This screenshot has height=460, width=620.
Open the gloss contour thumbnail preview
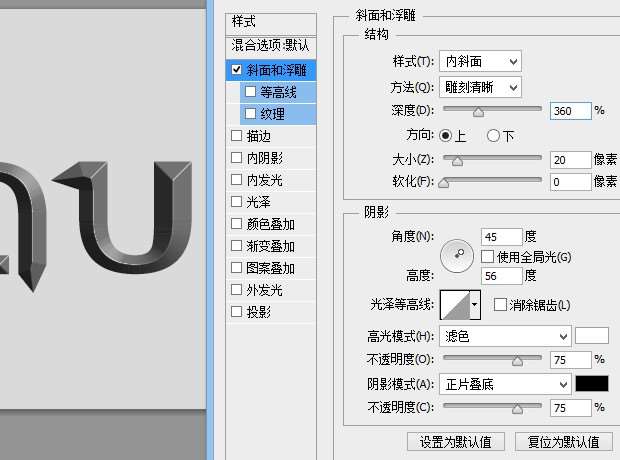click(x=454, y=304)
